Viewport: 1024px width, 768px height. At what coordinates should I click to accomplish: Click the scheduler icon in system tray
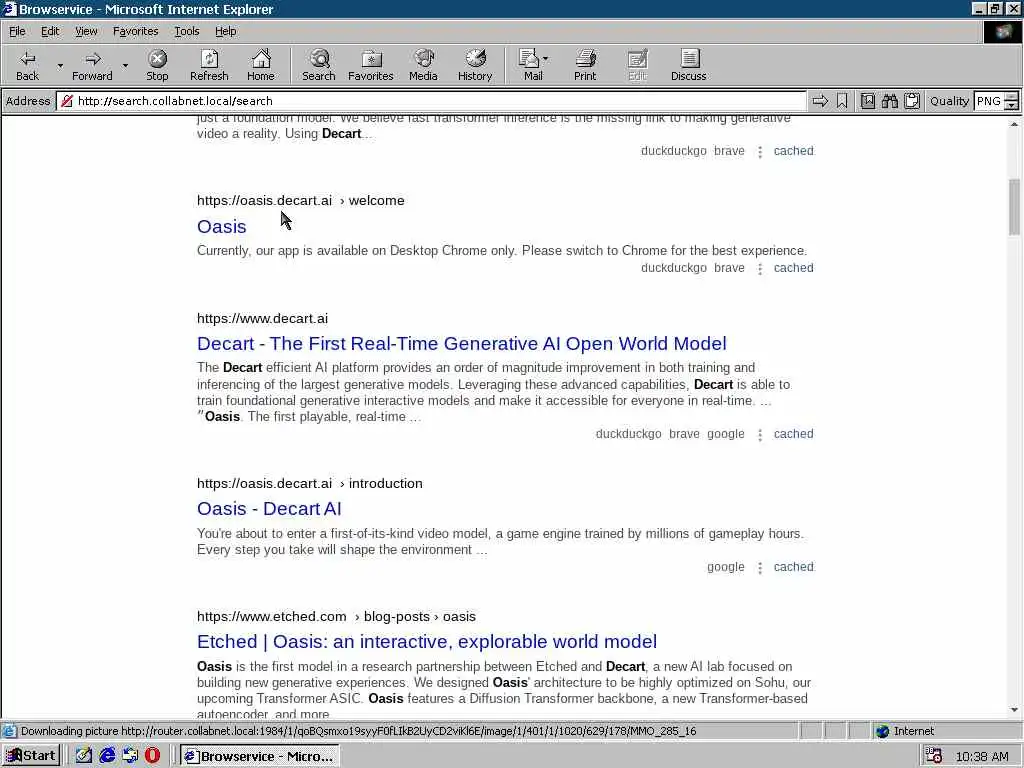(x=934, y=756)
